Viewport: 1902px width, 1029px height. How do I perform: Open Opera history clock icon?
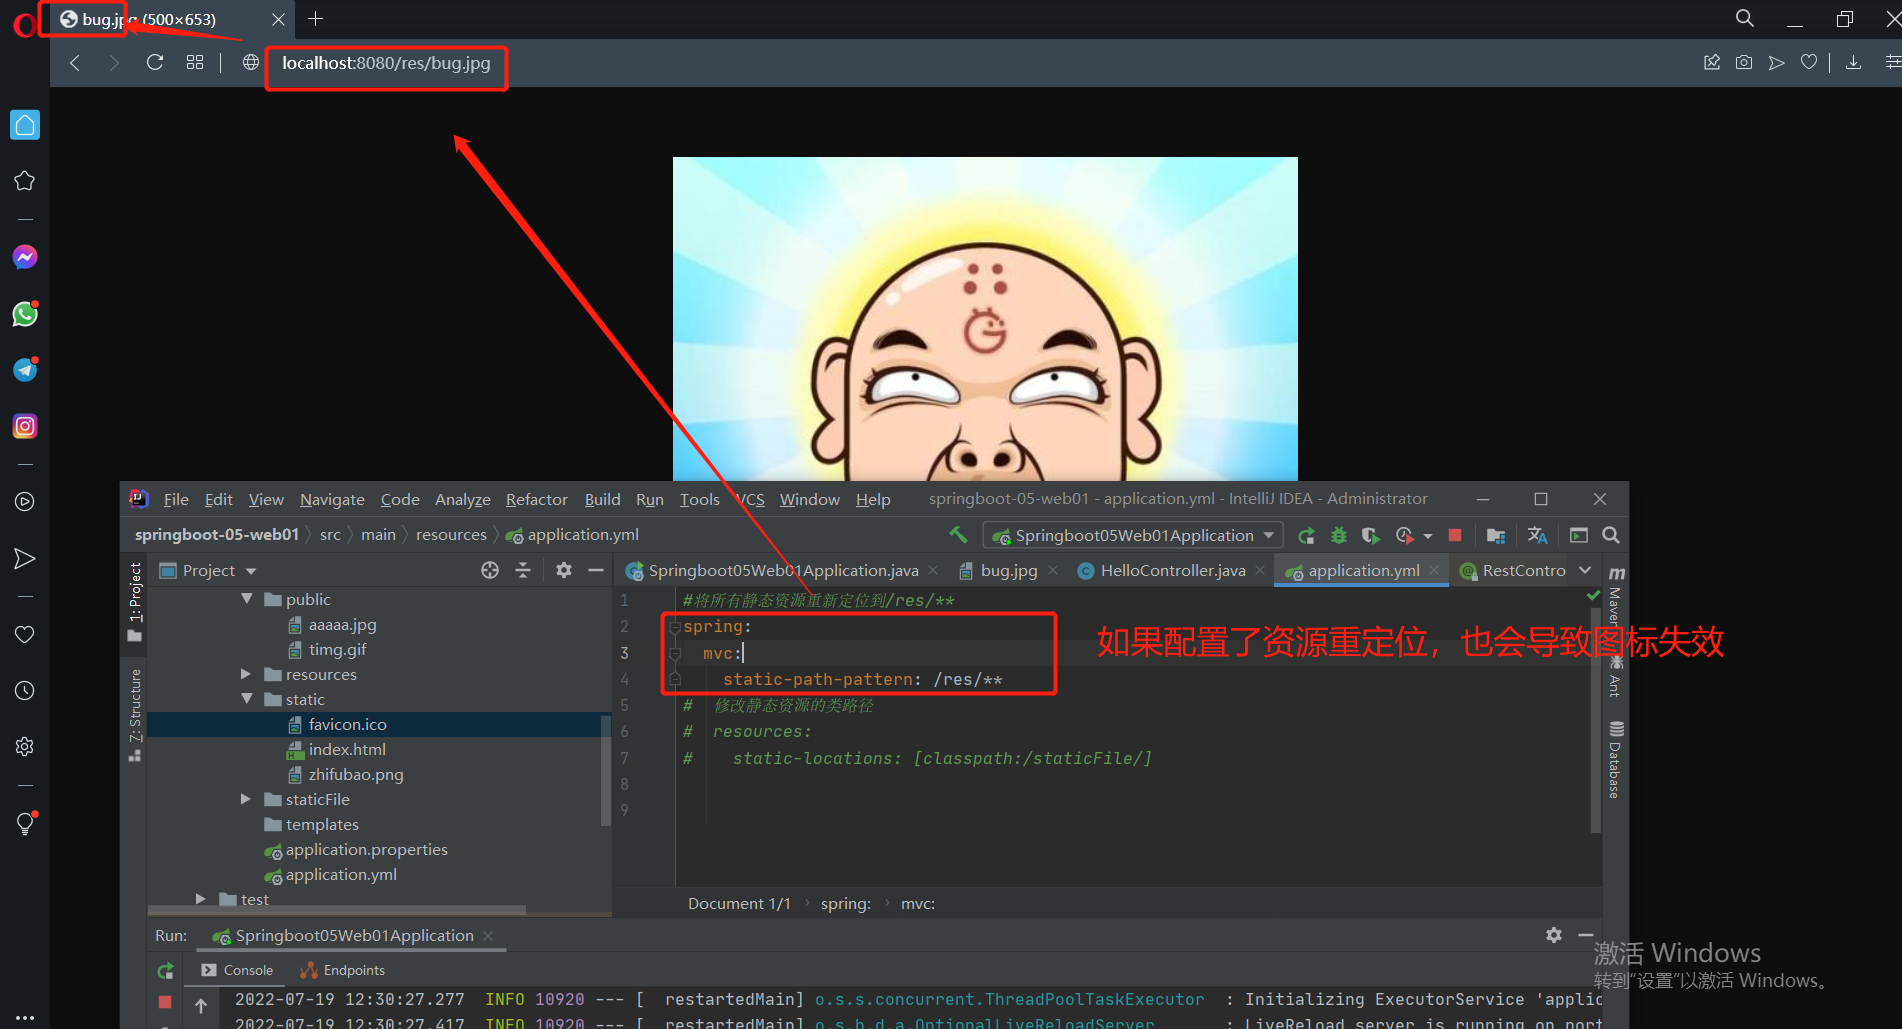pyautogui.click(x=25, y=691)
